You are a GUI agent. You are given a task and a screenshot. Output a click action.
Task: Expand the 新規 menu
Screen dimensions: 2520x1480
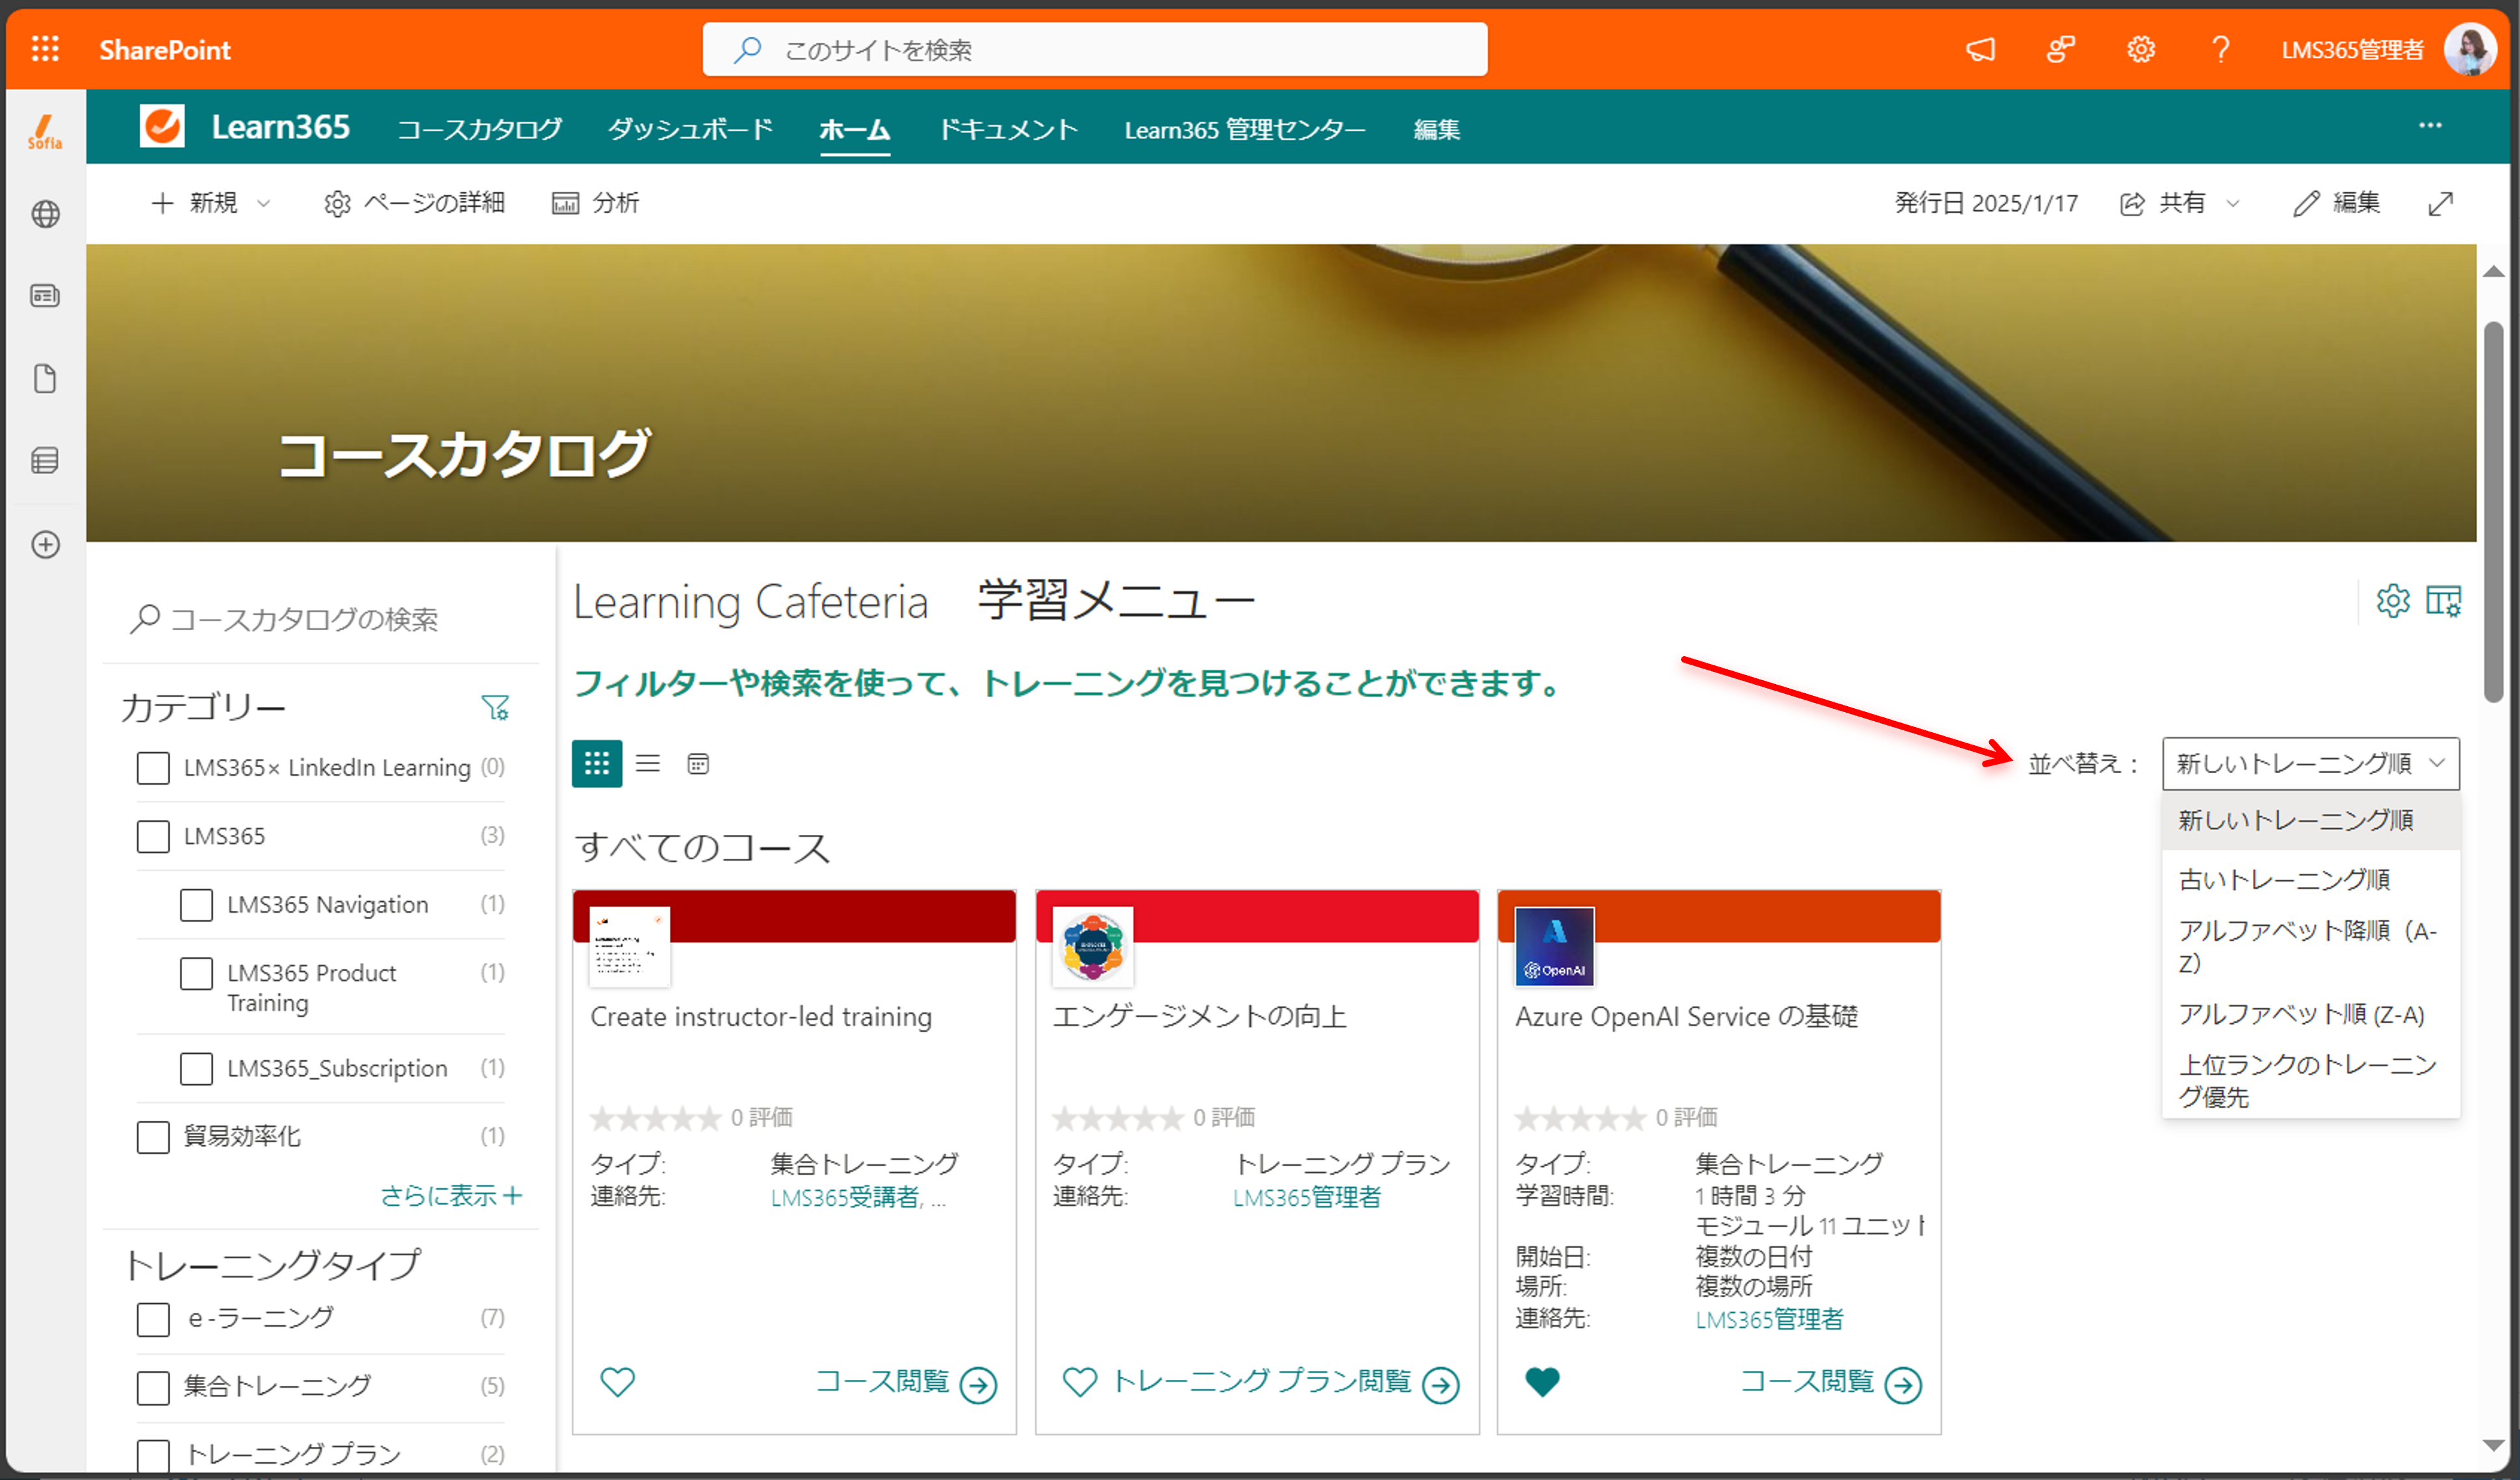click(x=211, y=203)
